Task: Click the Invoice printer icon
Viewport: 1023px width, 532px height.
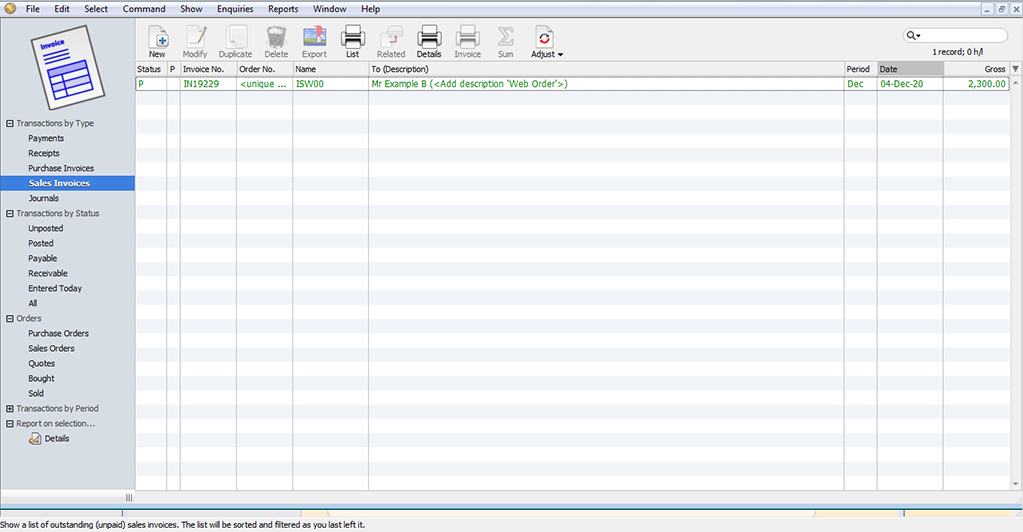Action: tap(468, 42)
